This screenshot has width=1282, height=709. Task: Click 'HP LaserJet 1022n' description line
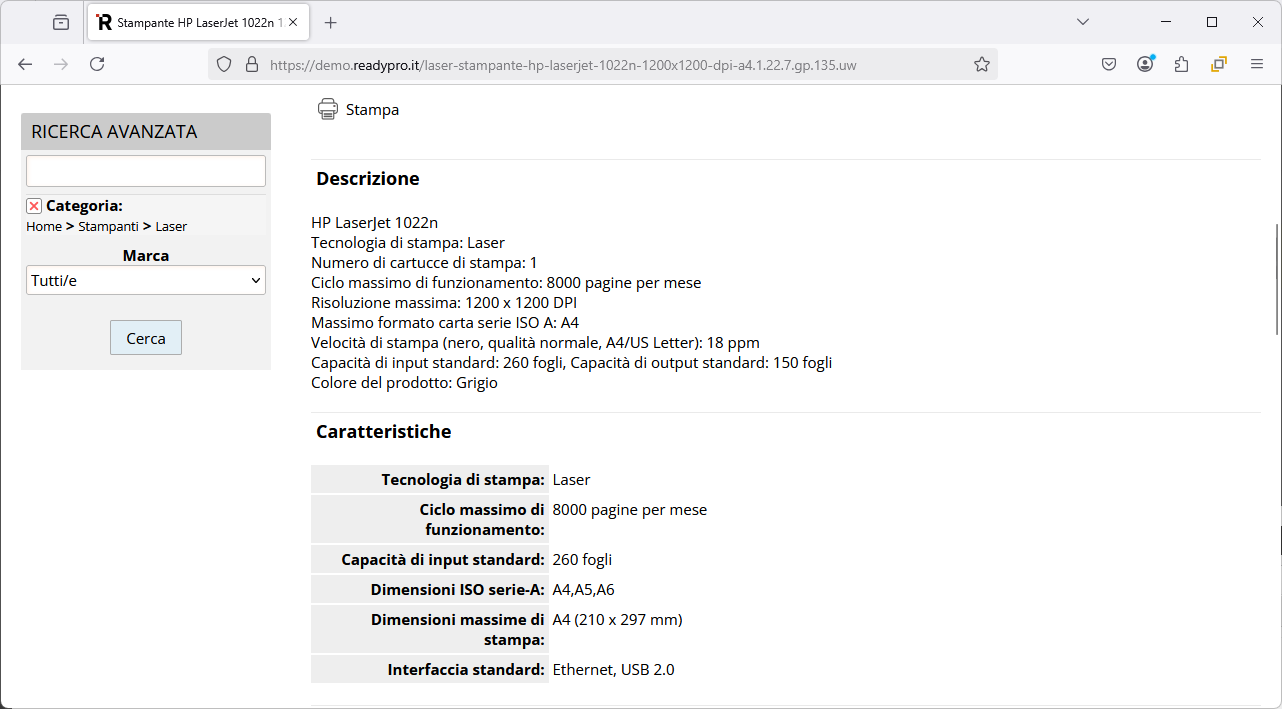375,222
